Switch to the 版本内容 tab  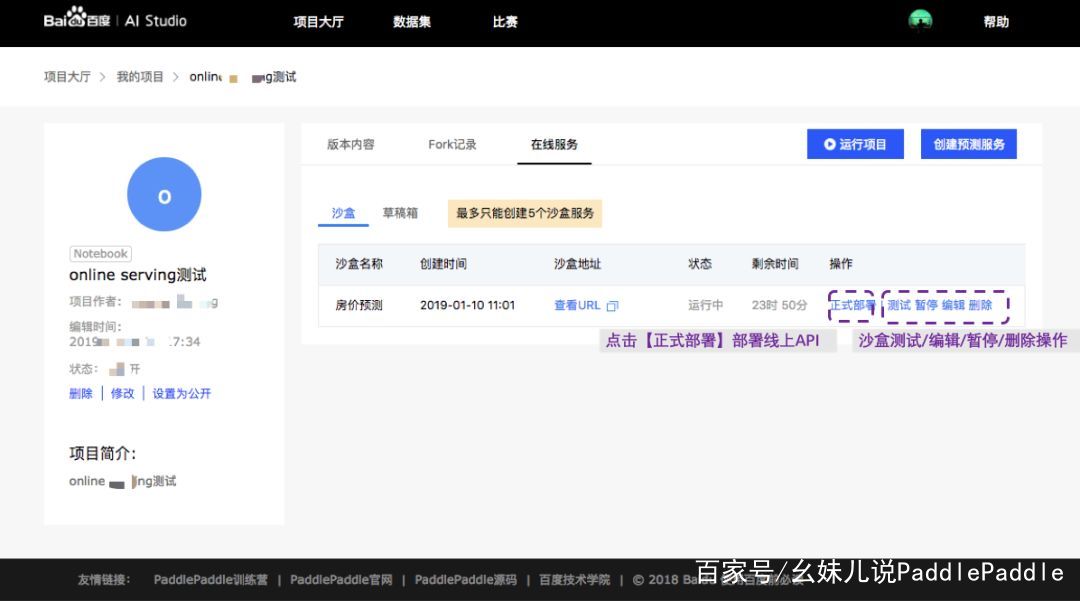click(x=351, y=144)
